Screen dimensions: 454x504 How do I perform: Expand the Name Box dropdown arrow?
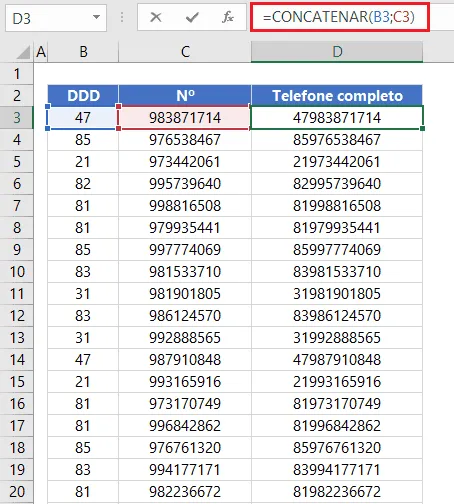click(x=97, y=17)
